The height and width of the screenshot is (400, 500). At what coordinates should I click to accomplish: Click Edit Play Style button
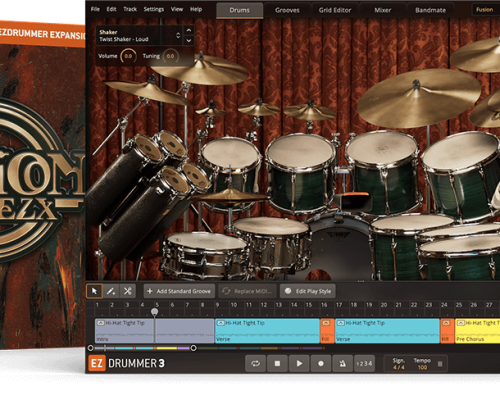(x=308, y=291)
